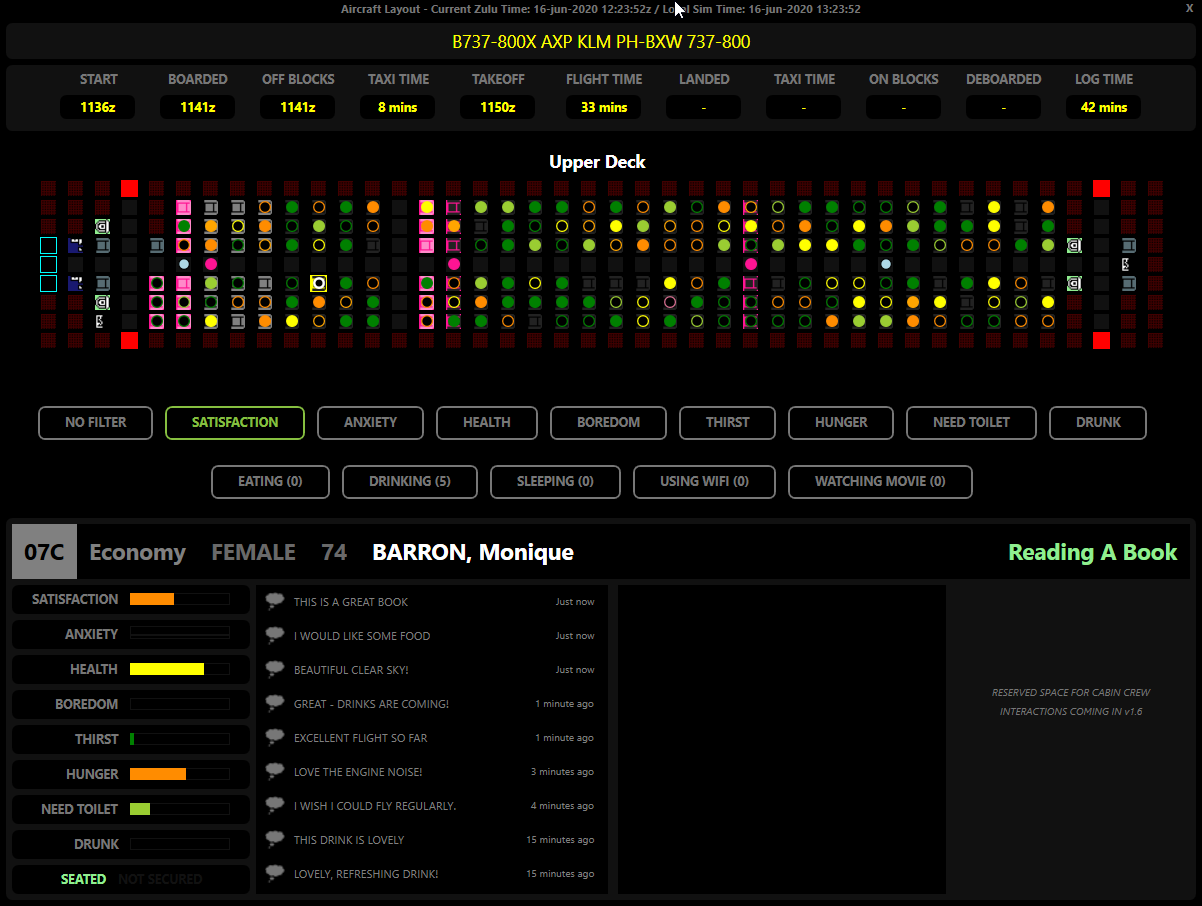
Task: Click the top-right red exit door marker
Action: [1101, 188]
